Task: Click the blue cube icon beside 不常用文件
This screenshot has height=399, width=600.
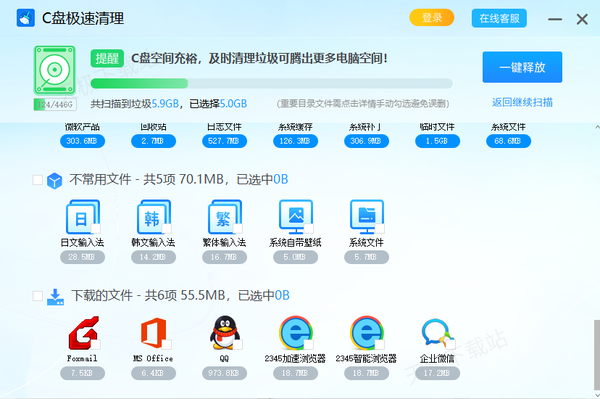Action: (x=54, y=181)
